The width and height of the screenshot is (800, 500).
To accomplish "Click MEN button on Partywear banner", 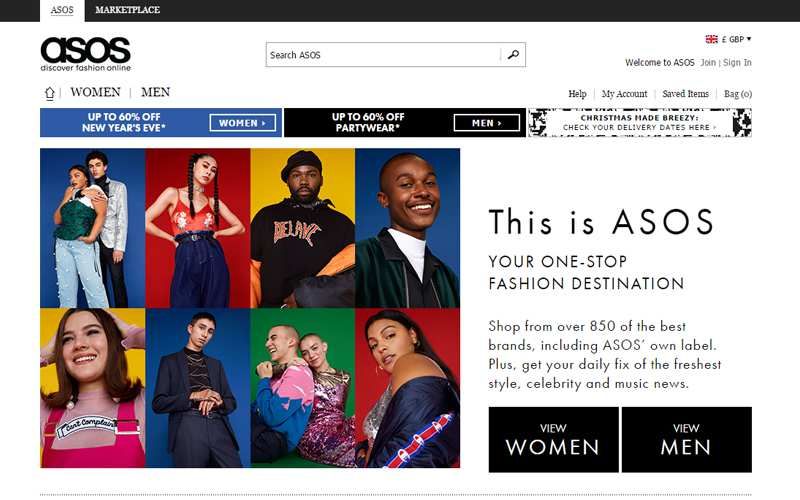I will (x=487, y=123).
